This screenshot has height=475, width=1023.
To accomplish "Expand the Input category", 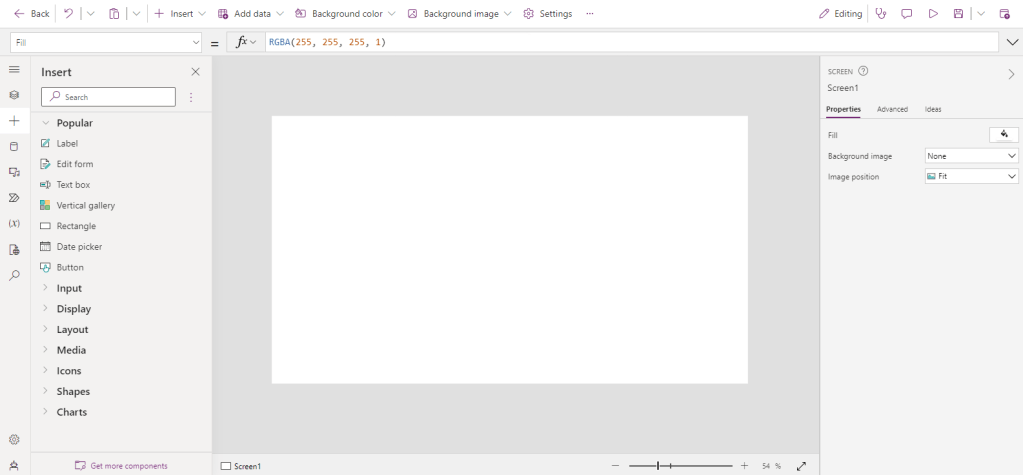I will click(x=69, y=288).
